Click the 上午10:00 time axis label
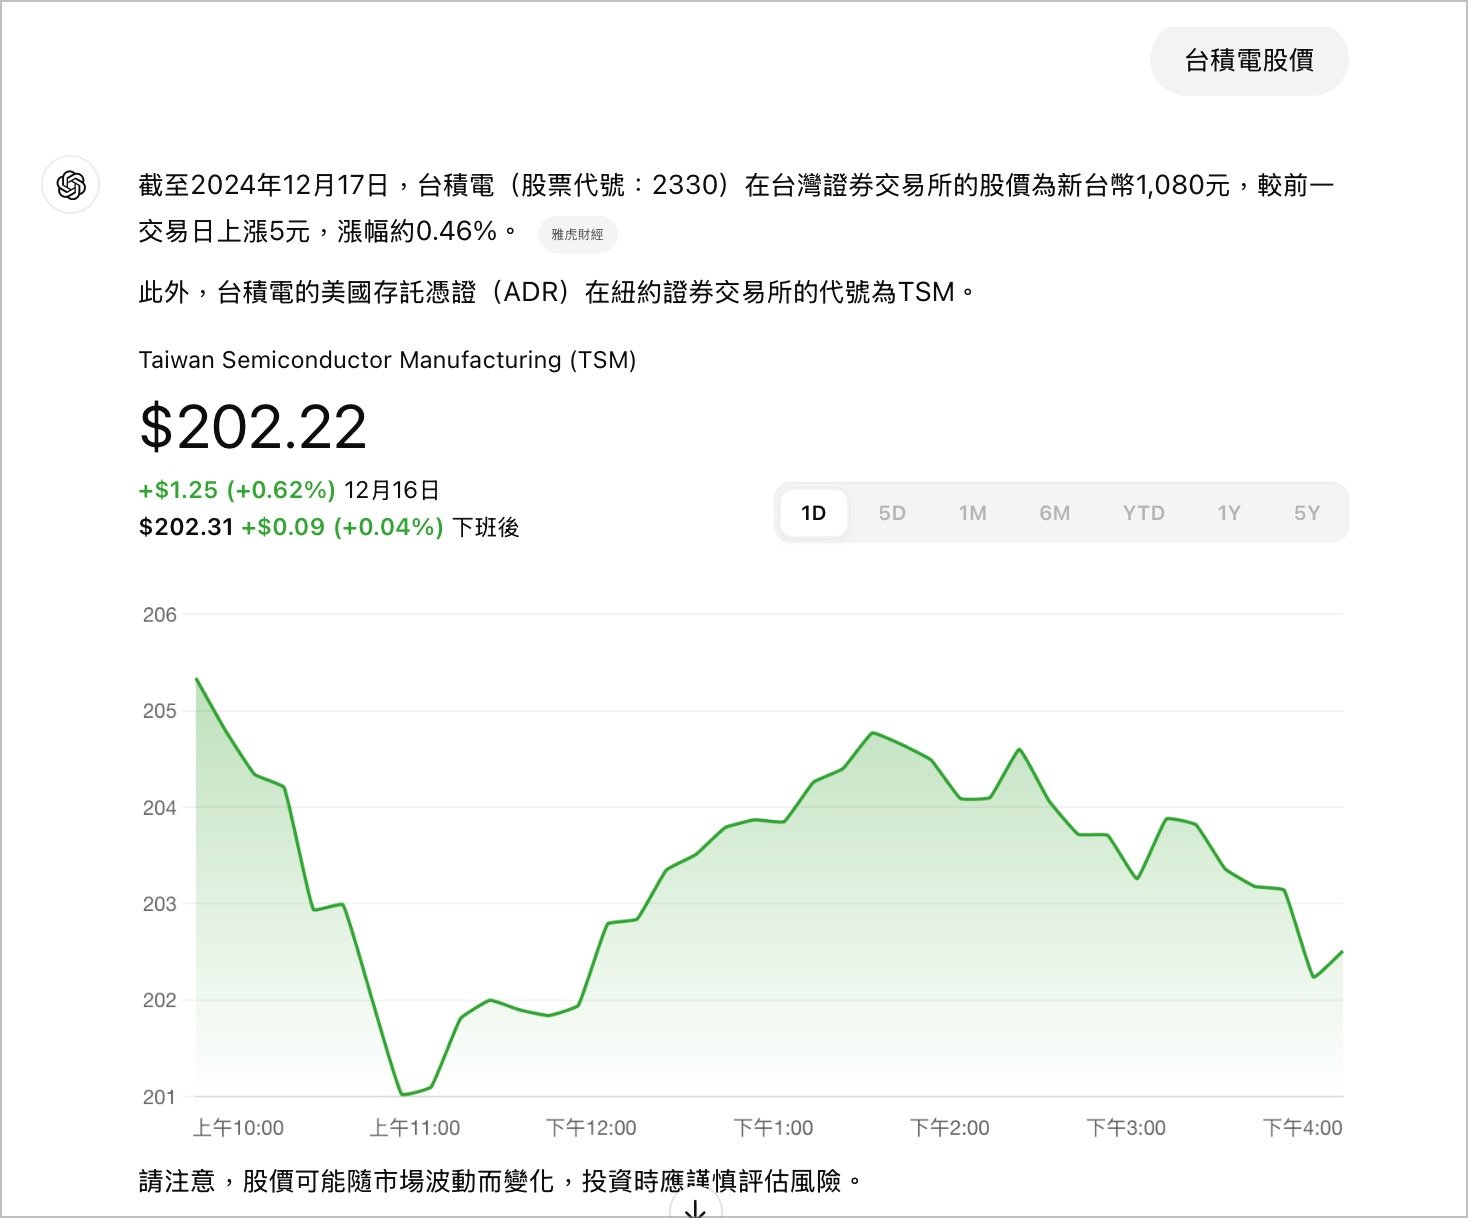 (x=238, y=1128)
